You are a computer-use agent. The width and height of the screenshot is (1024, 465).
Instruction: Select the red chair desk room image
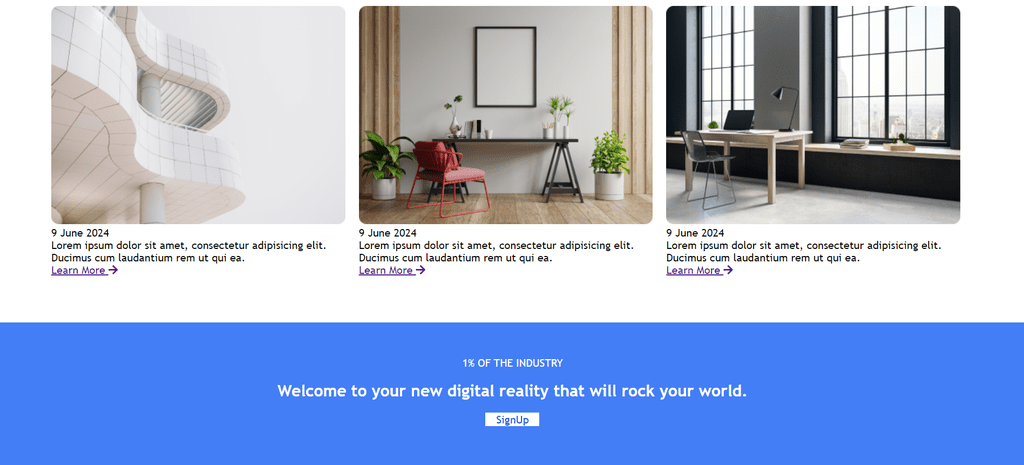coord(505,115)
